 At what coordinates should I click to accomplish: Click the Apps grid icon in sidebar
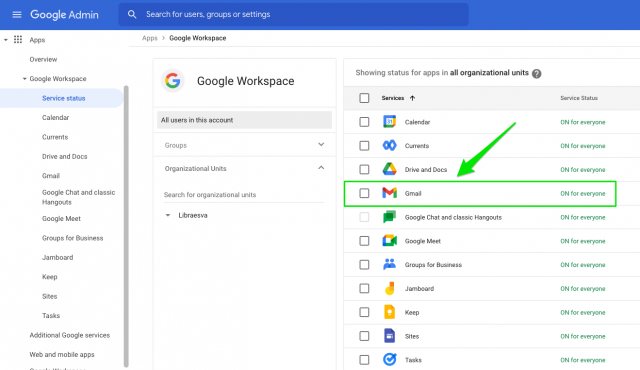tap(18, 40)
